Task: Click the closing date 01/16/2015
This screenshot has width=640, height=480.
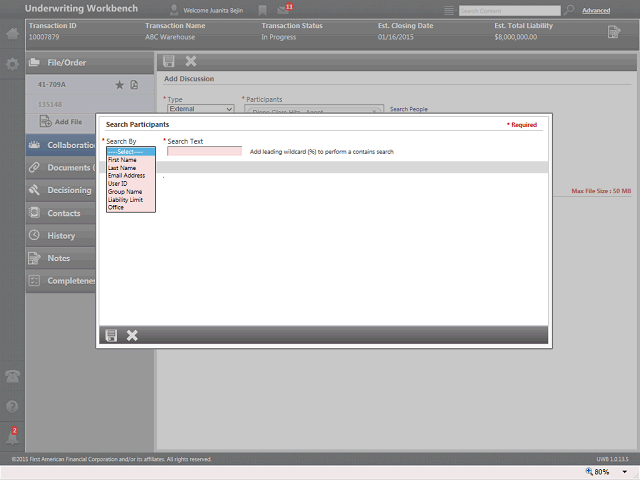Action: coord(396,37)
